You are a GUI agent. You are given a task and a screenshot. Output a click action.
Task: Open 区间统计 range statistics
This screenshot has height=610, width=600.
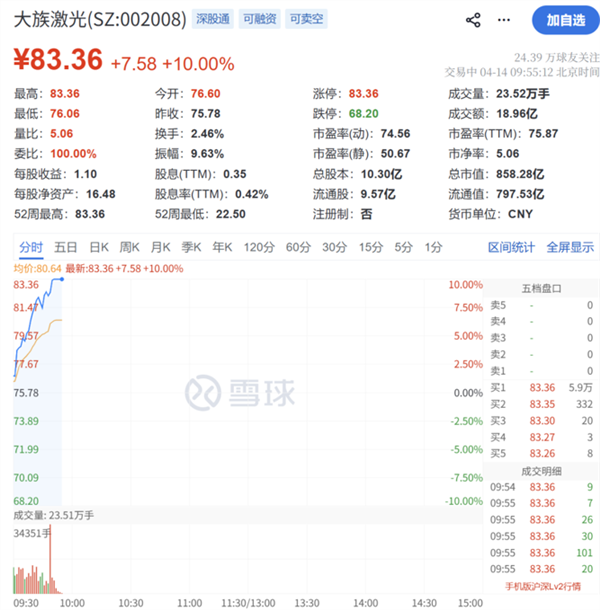[512, 247]
